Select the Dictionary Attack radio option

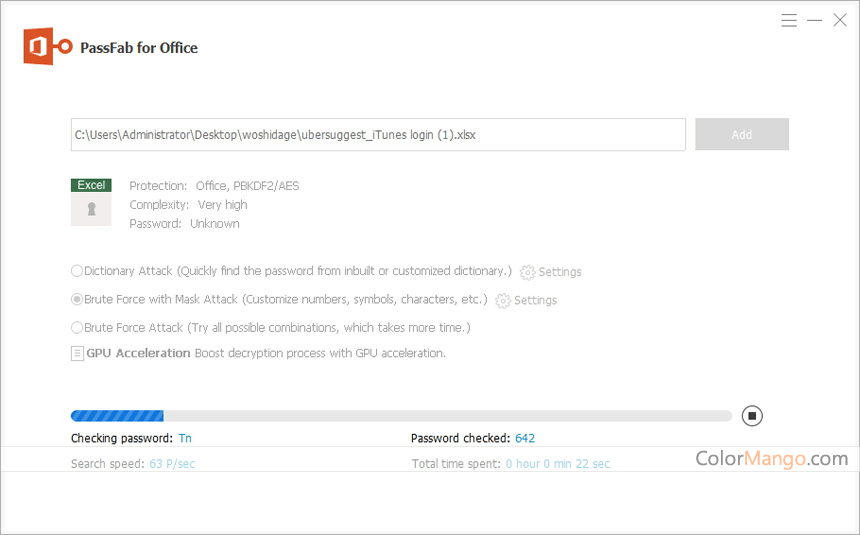click(77, 271)
